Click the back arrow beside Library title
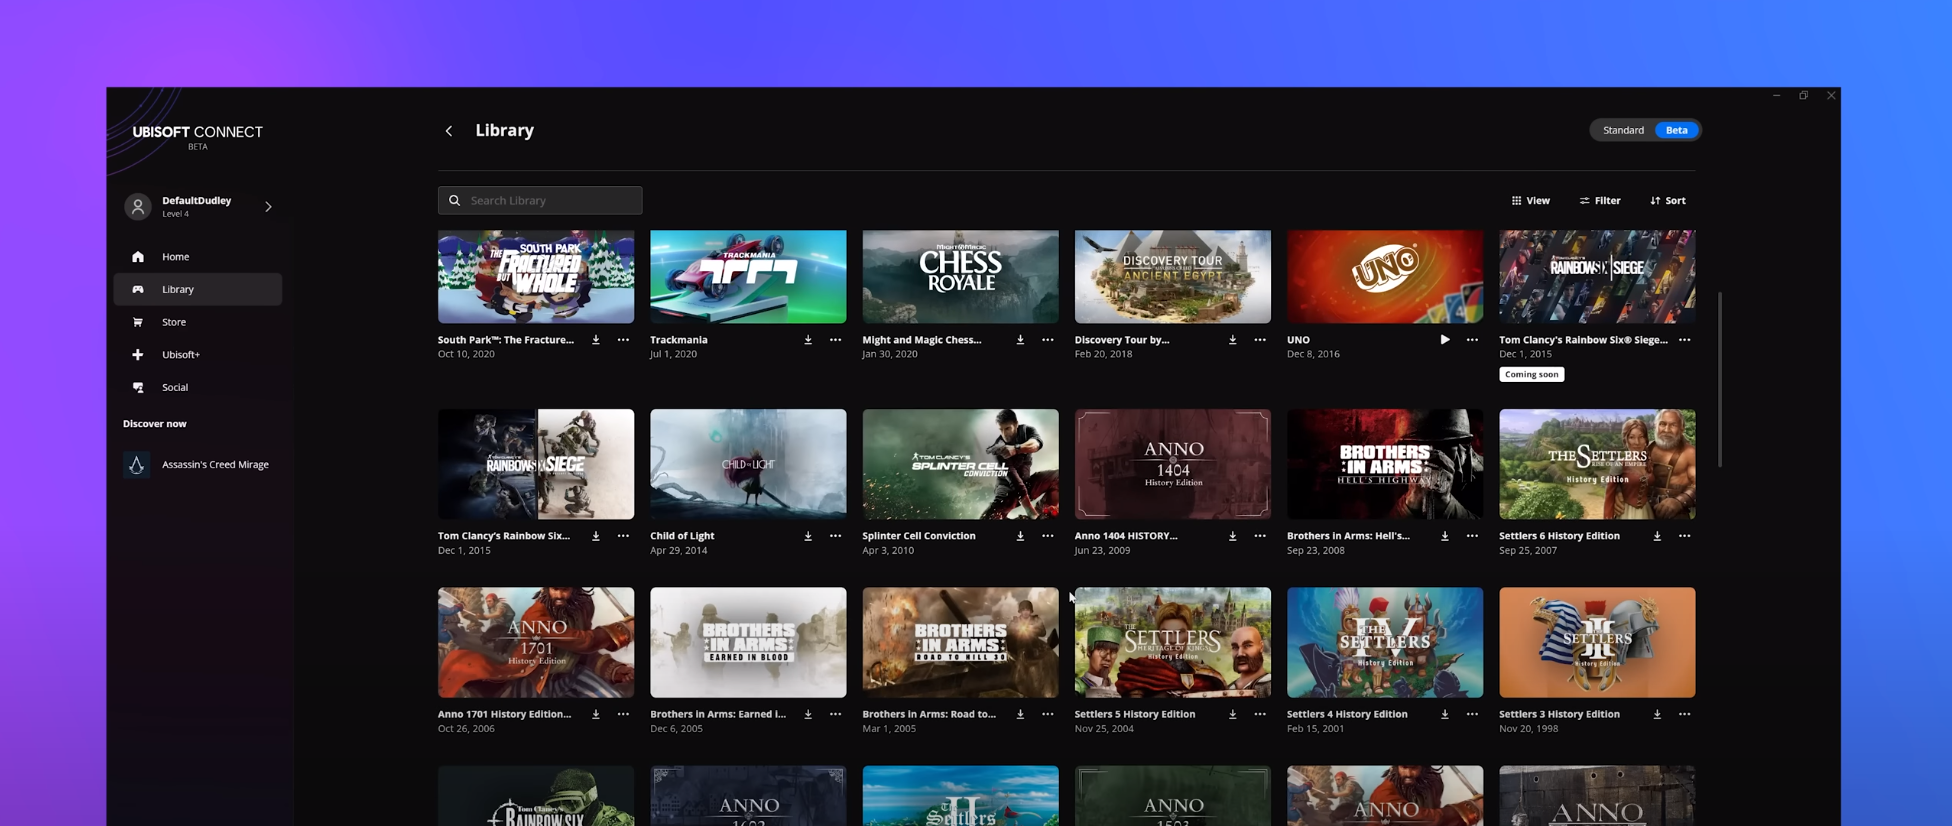Image resolution: width=1952 pixels, height=826 pixels. [449, 131]
